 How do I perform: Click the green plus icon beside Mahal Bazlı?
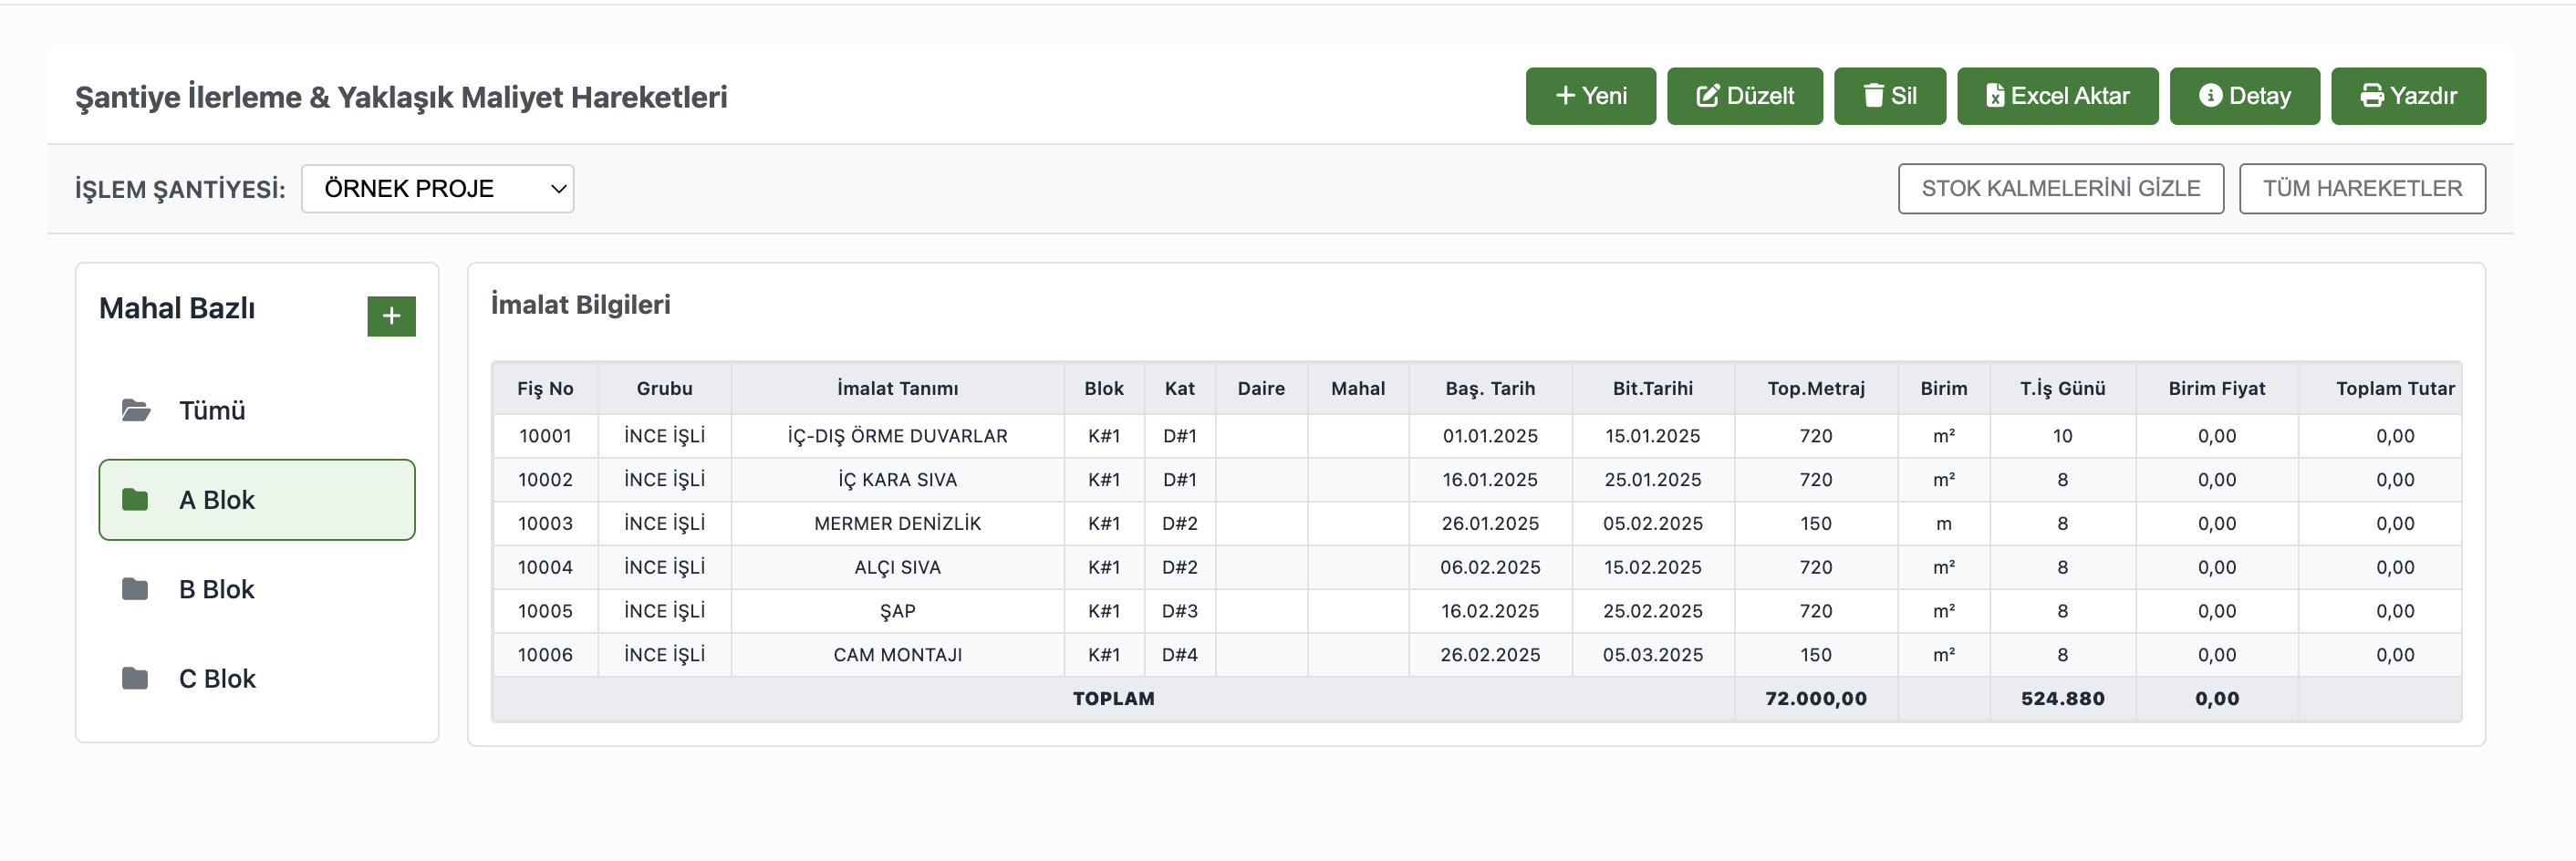click(x=391, y=316)
